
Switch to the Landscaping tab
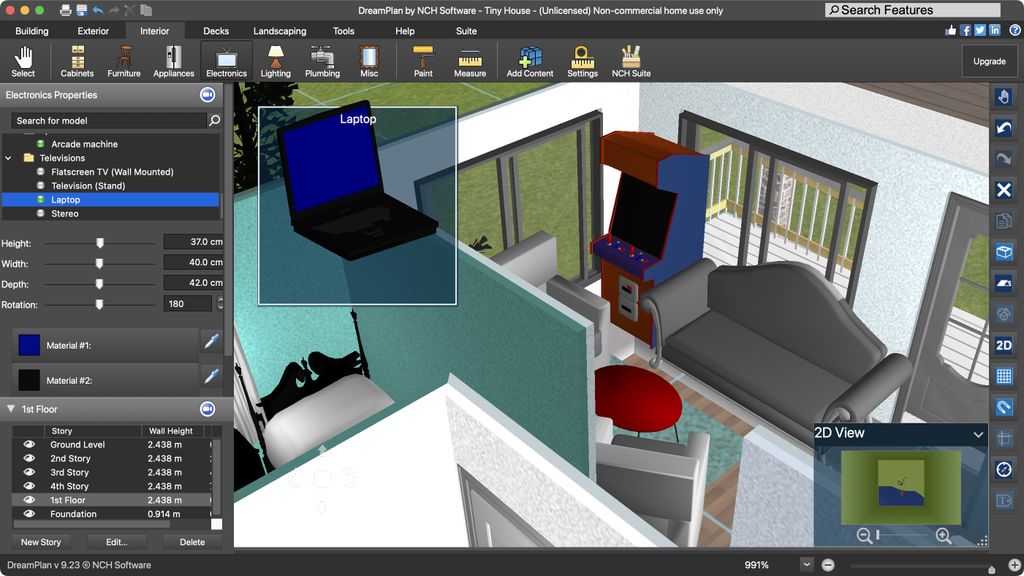point(280,31)
